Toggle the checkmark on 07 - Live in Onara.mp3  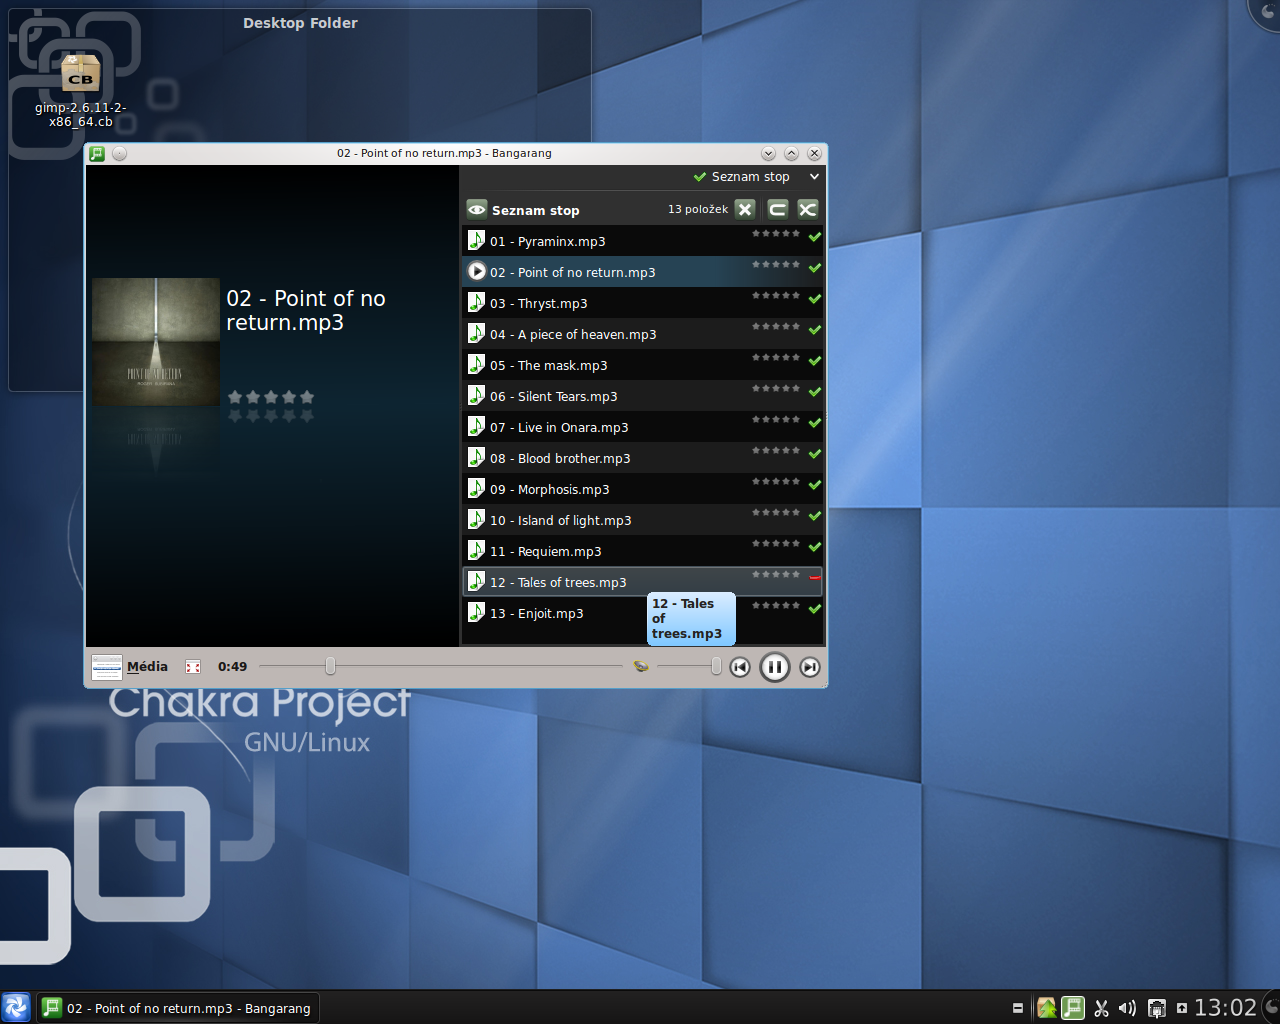pos(815,423)
